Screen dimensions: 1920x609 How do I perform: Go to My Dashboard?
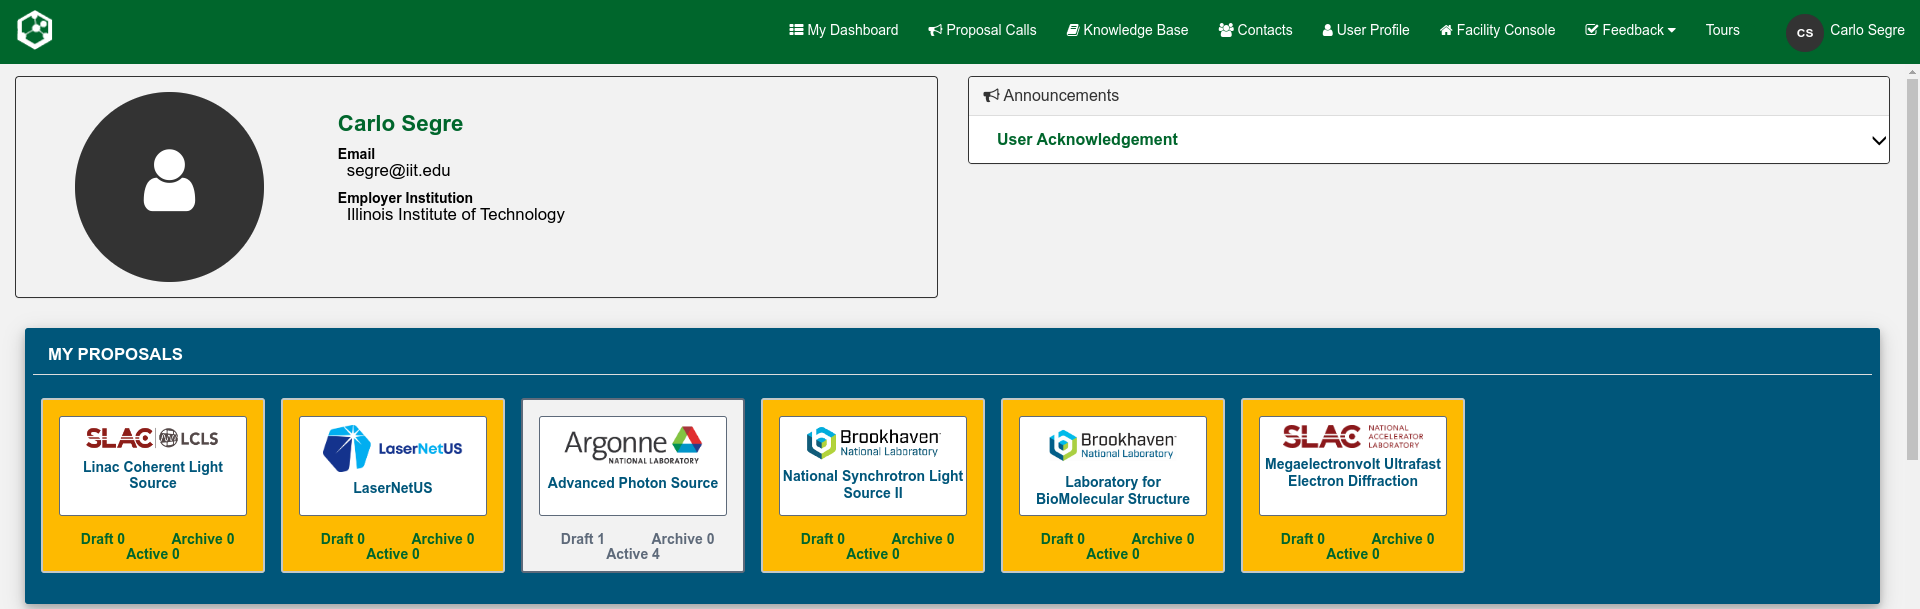point(843,30)
